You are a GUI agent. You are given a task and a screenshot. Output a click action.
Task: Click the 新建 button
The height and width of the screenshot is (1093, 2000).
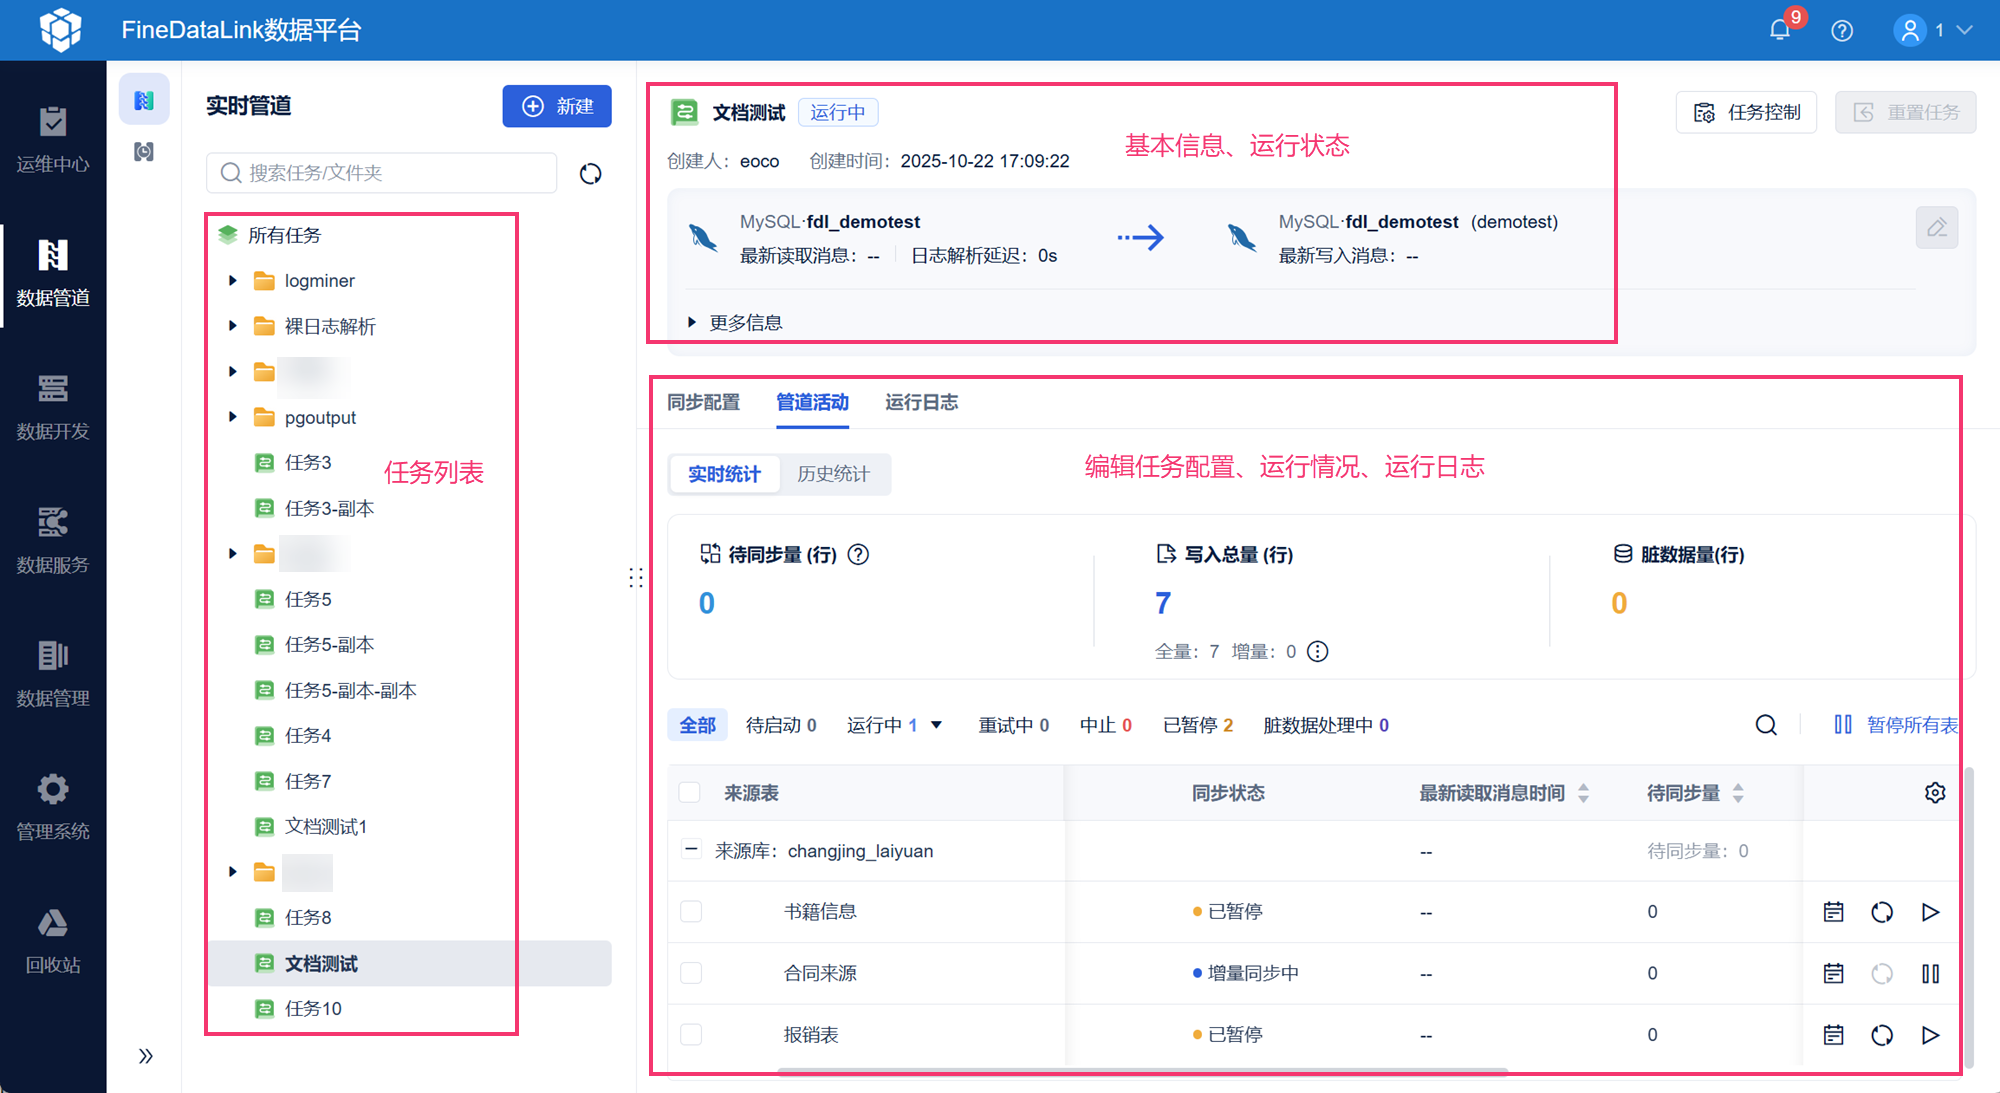[x=557, y=106]
